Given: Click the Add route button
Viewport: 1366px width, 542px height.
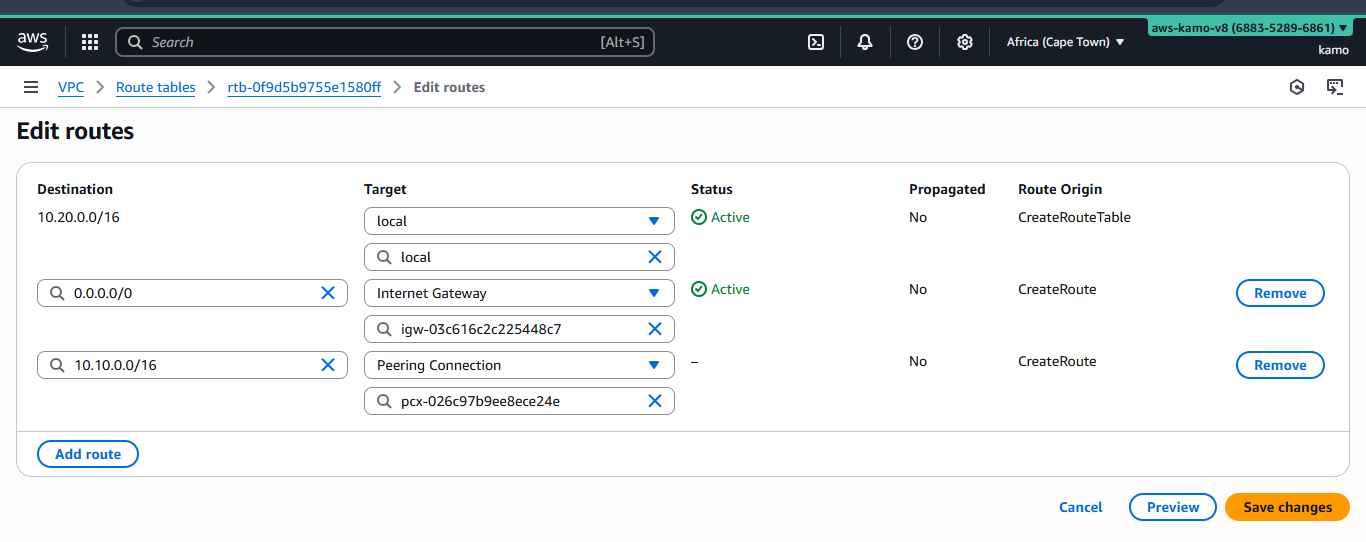Looking at the screenshot, I should (x=88, y=454).
